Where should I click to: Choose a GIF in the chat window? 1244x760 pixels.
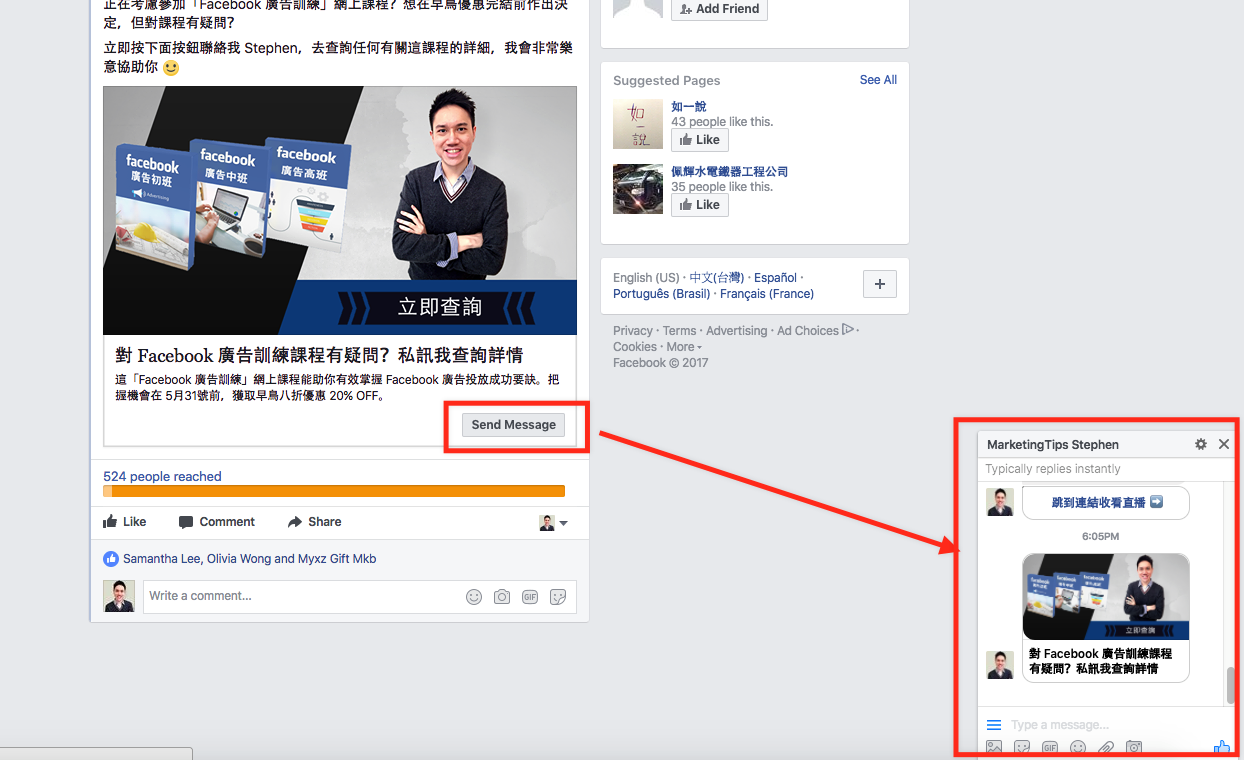[x=1050, y=747]
